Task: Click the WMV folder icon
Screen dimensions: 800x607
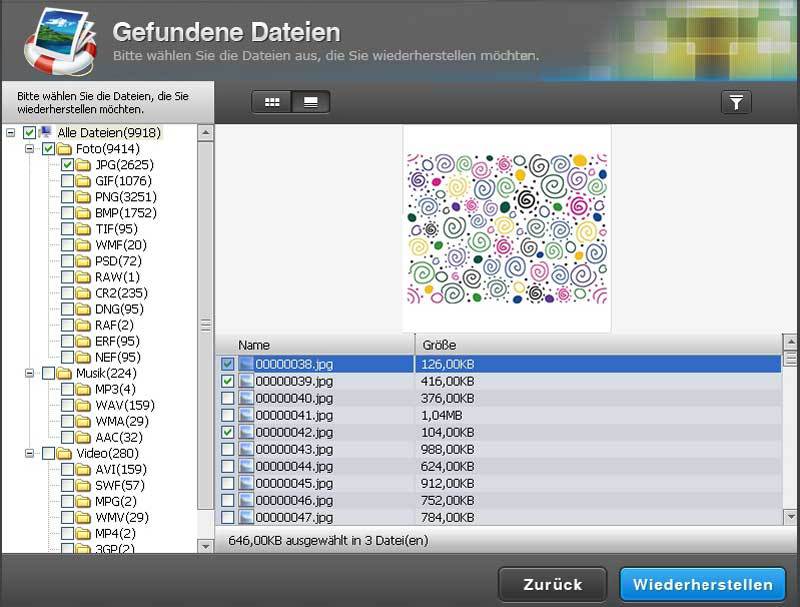Action: pos(83,518)
